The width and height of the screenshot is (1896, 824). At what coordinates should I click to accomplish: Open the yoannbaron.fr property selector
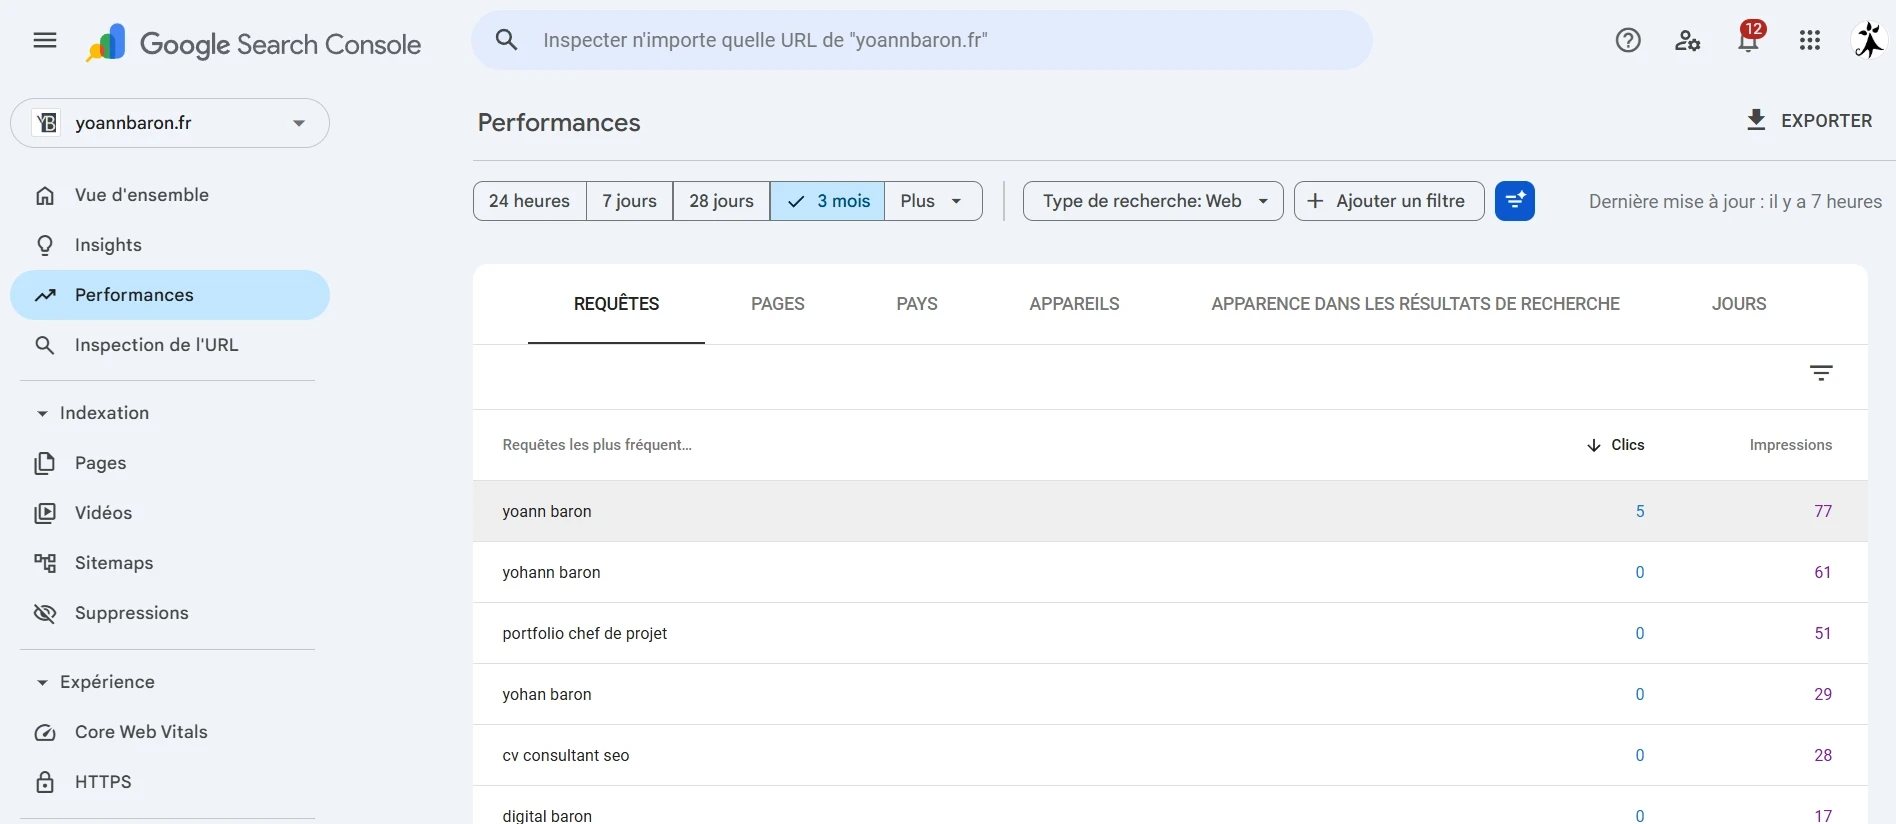[x=170, y=123]
